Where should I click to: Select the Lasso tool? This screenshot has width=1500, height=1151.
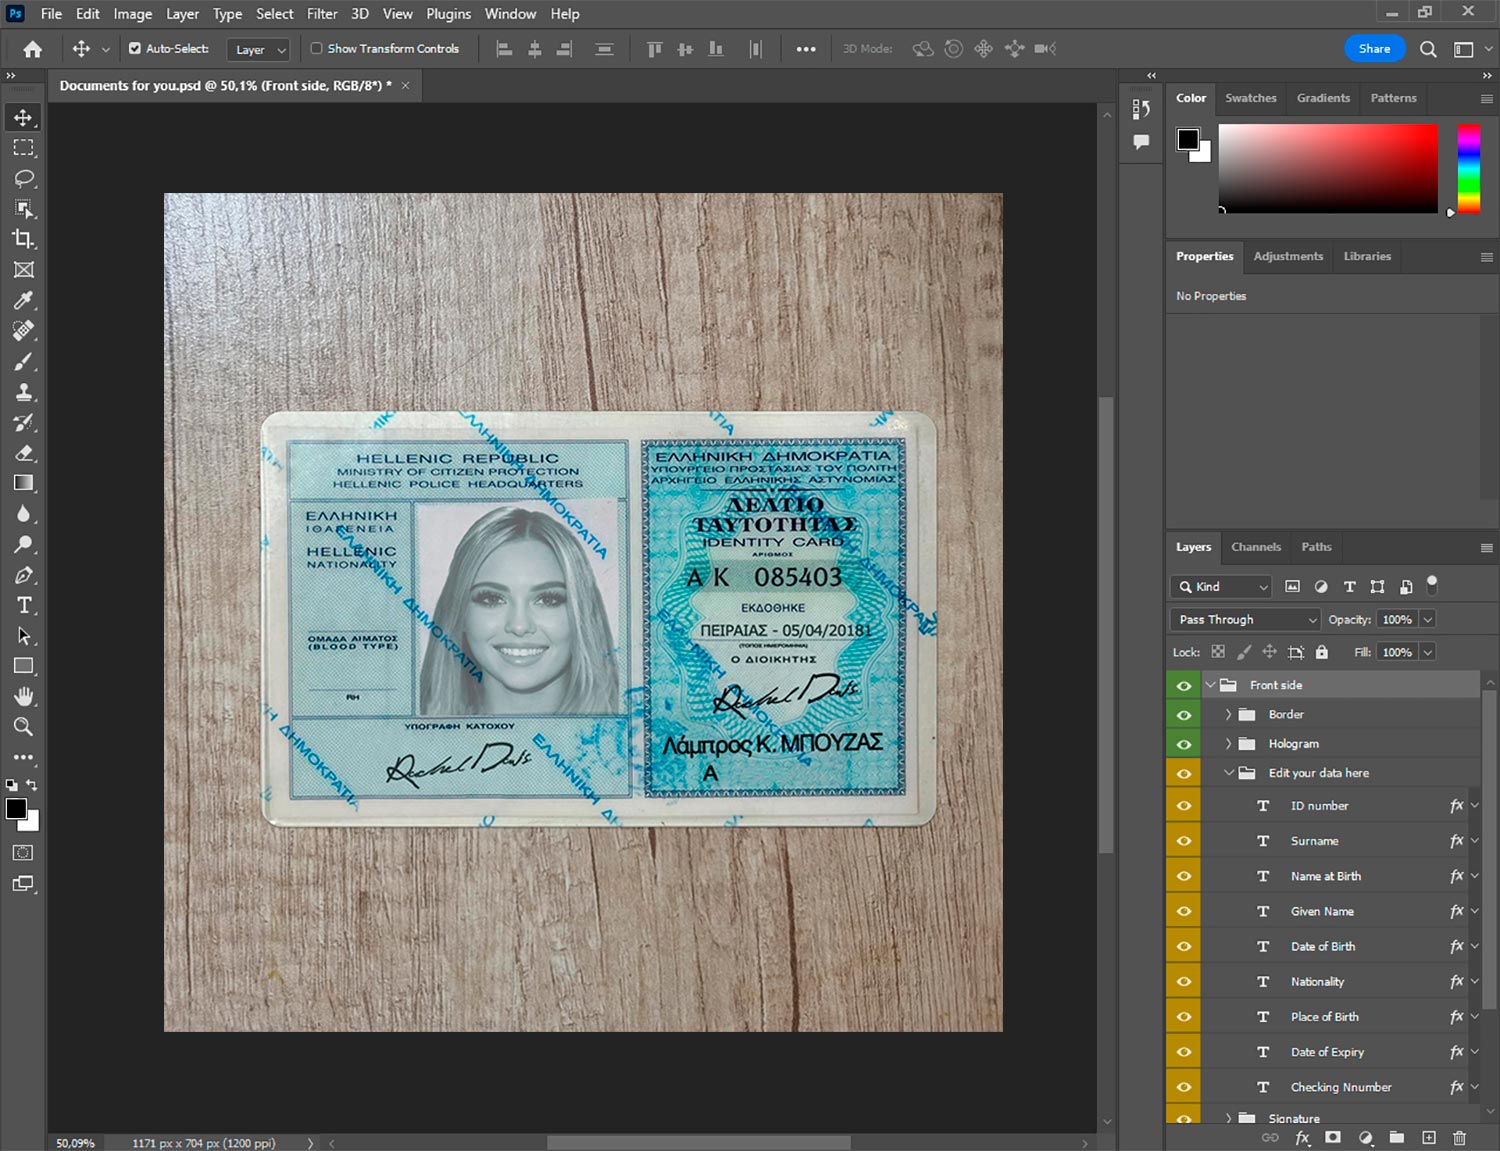pos(24,178)
